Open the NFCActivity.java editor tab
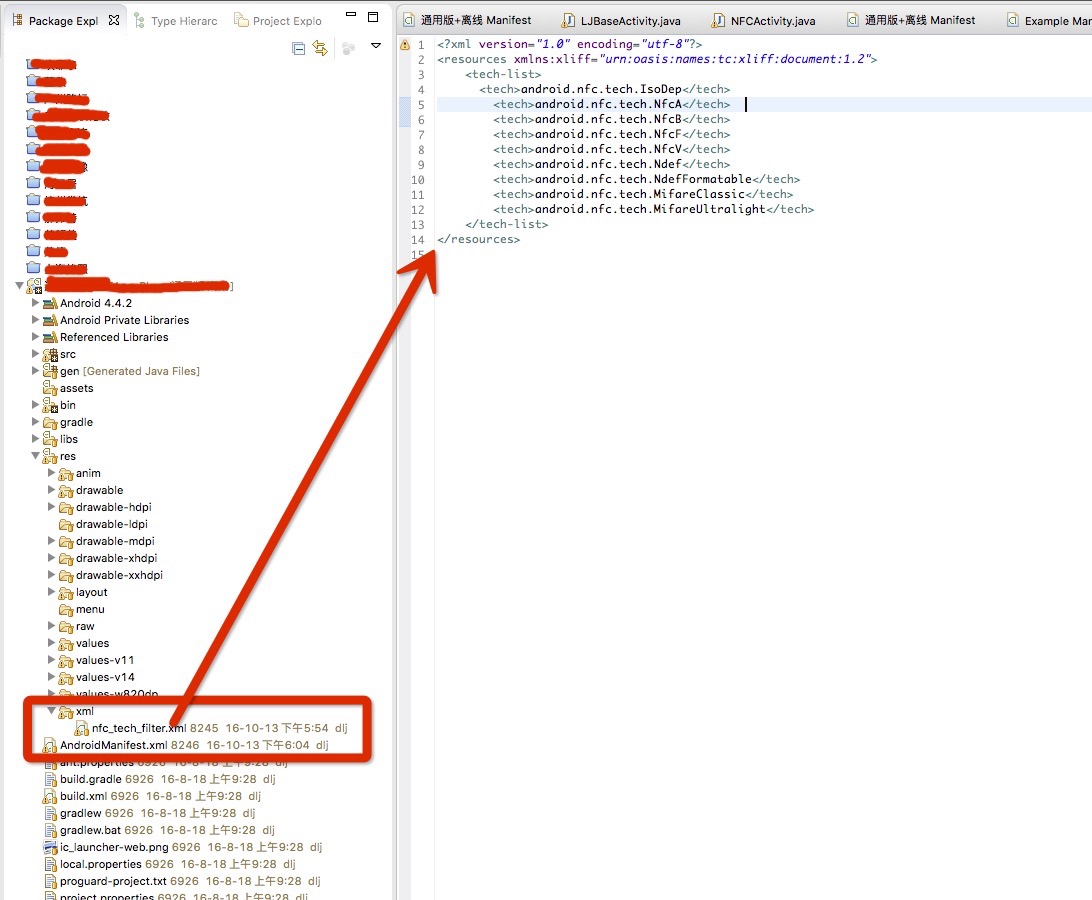The width and height of the screenshot is (1092, 900). click(x=765, y=20)
